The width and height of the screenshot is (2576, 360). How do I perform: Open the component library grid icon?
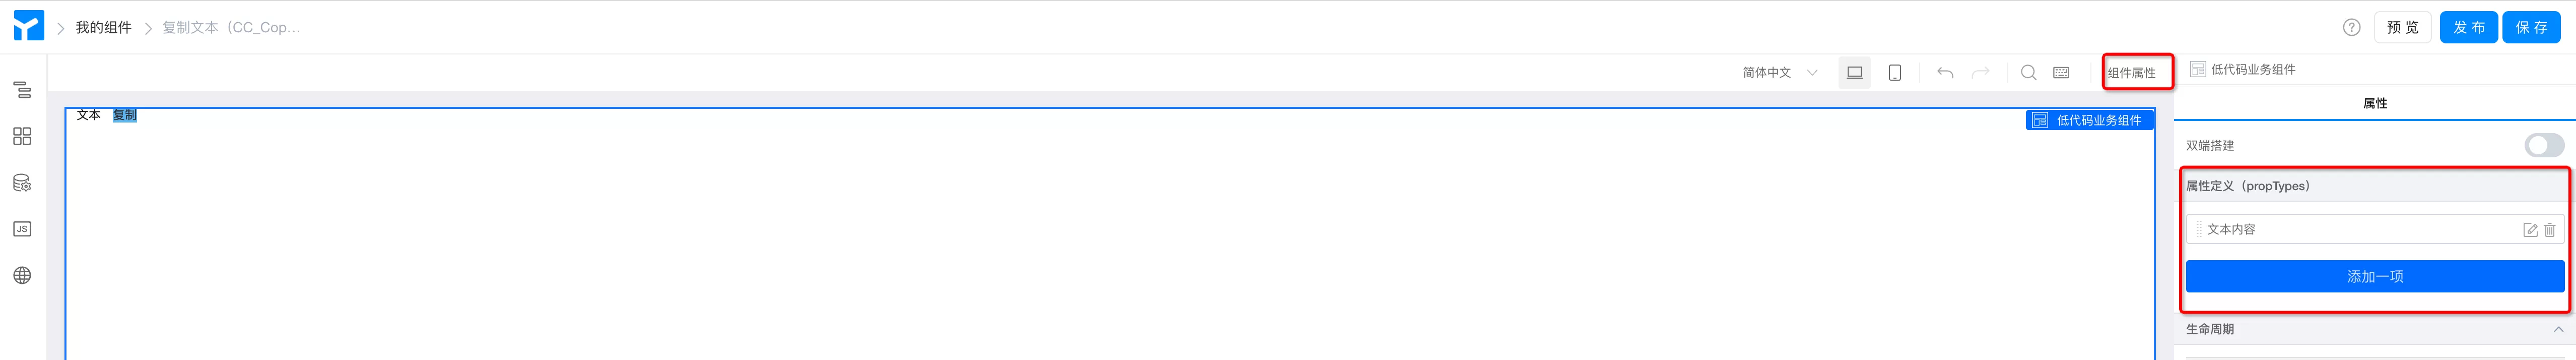tap(22, 136)
